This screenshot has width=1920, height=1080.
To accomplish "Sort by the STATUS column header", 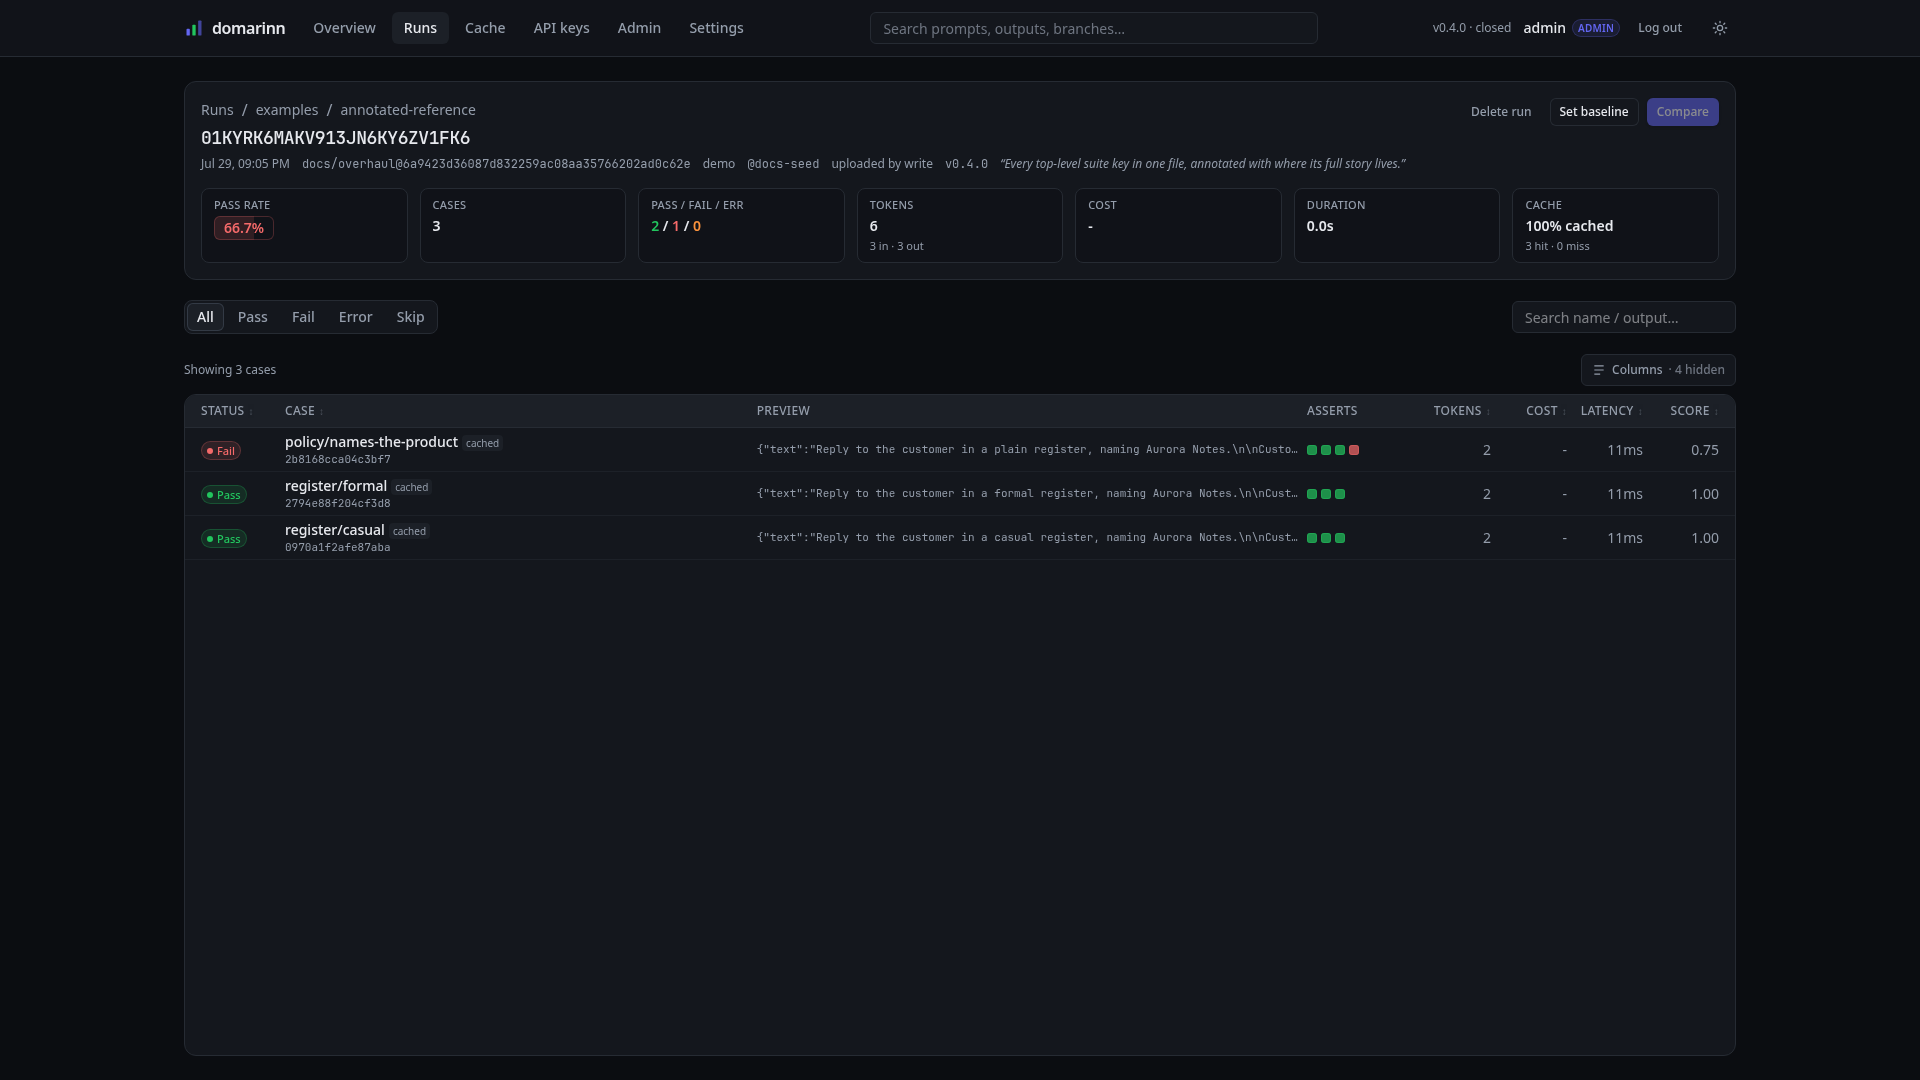I will coord(226,411).
